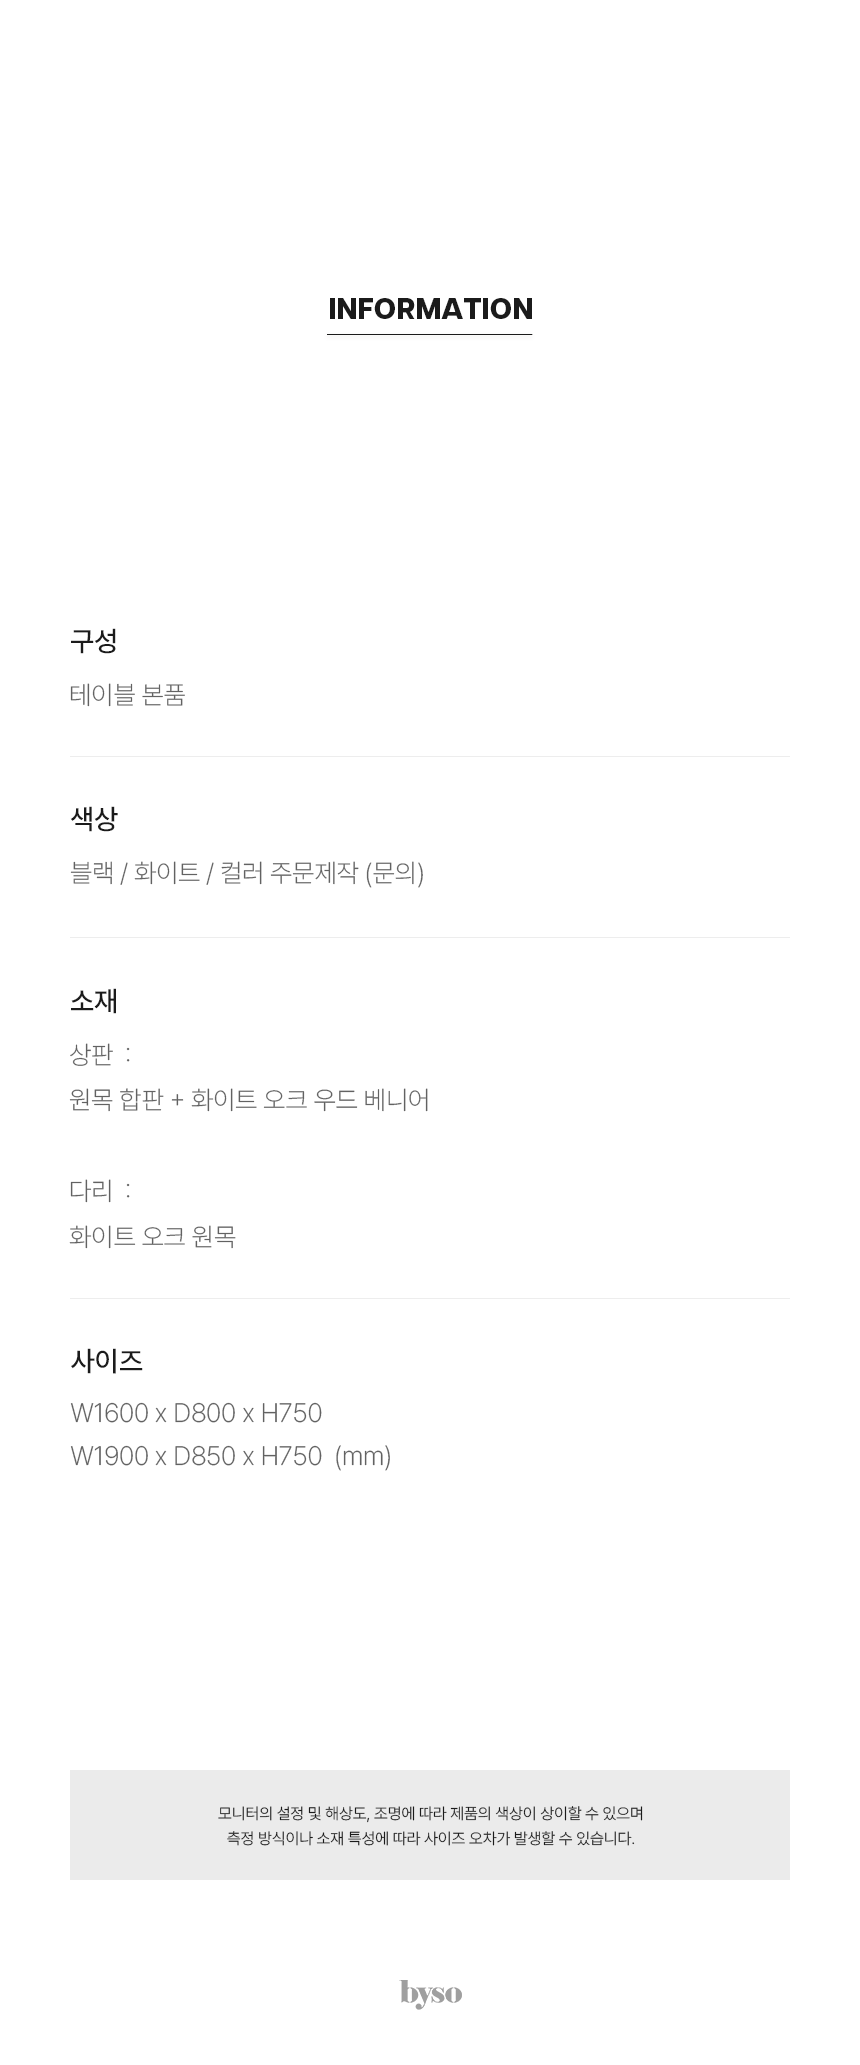Click the byso logo at the bottom
This screenshot has height=2065, width=860.
(431, 1993)
